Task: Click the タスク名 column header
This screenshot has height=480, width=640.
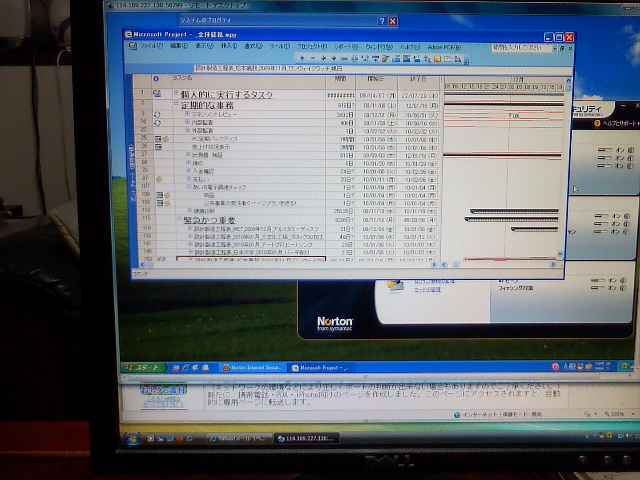Action: pos(184,78)
